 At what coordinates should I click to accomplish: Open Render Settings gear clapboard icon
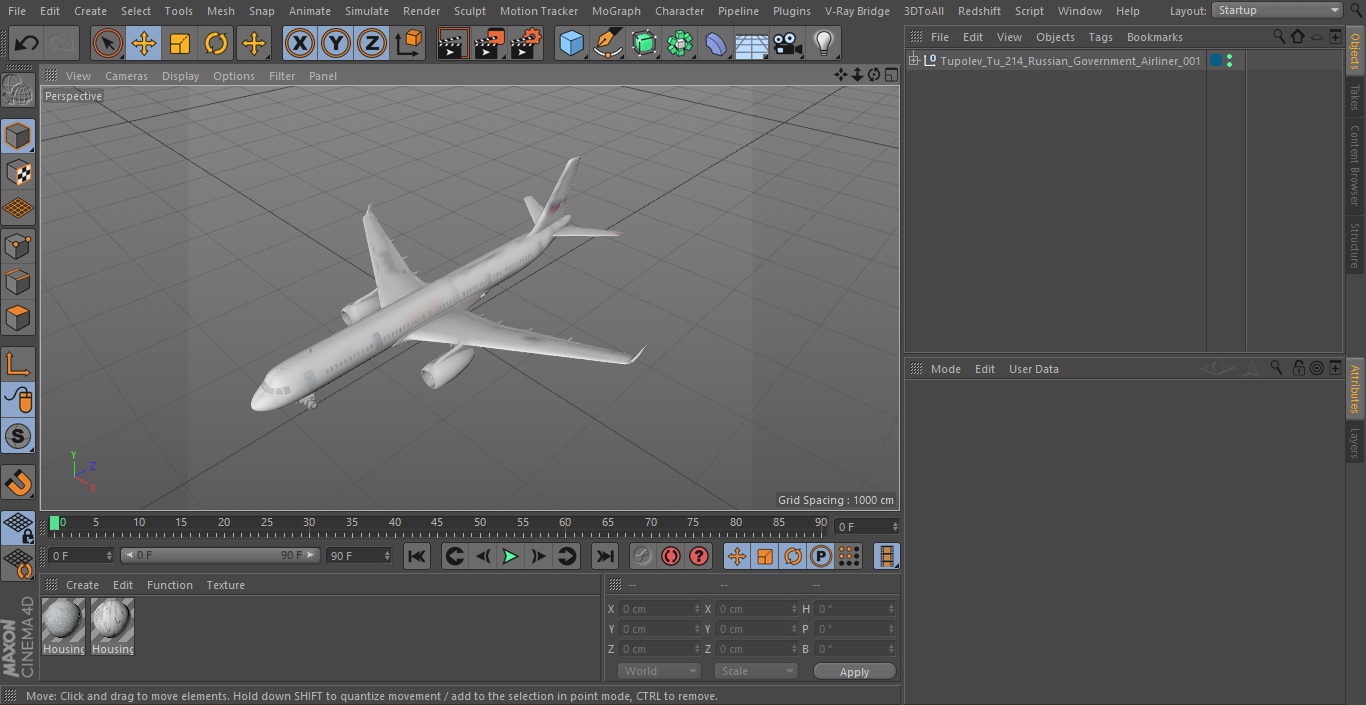pos(526,43)
